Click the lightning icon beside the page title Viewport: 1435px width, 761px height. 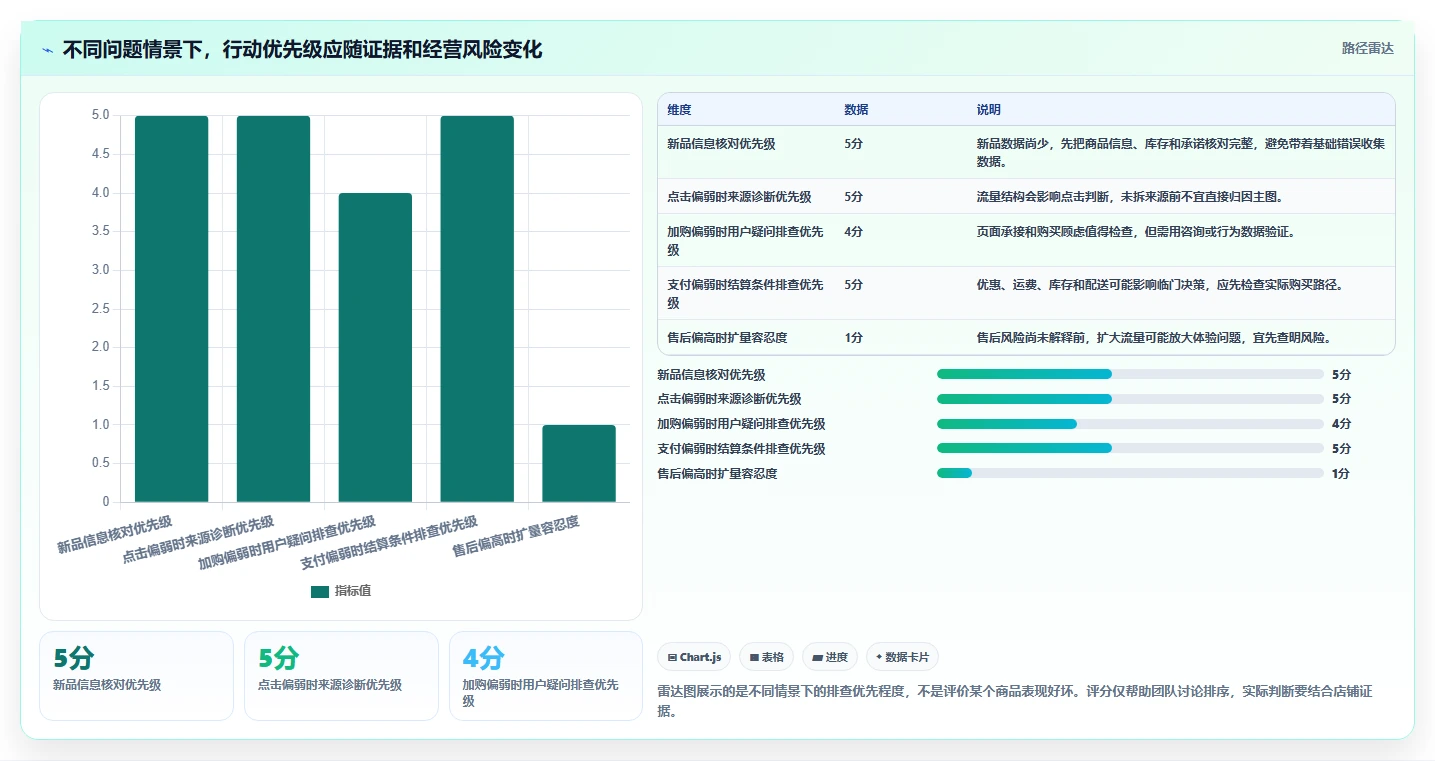click(48, 50)
